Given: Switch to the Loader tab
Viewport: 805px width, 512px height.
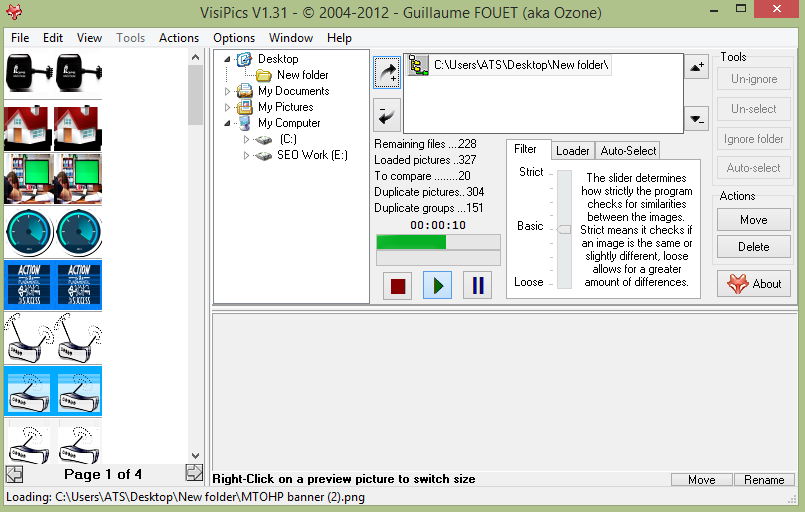Looking at the screenshot, I should pyautogui.click(x=572, y=151).
